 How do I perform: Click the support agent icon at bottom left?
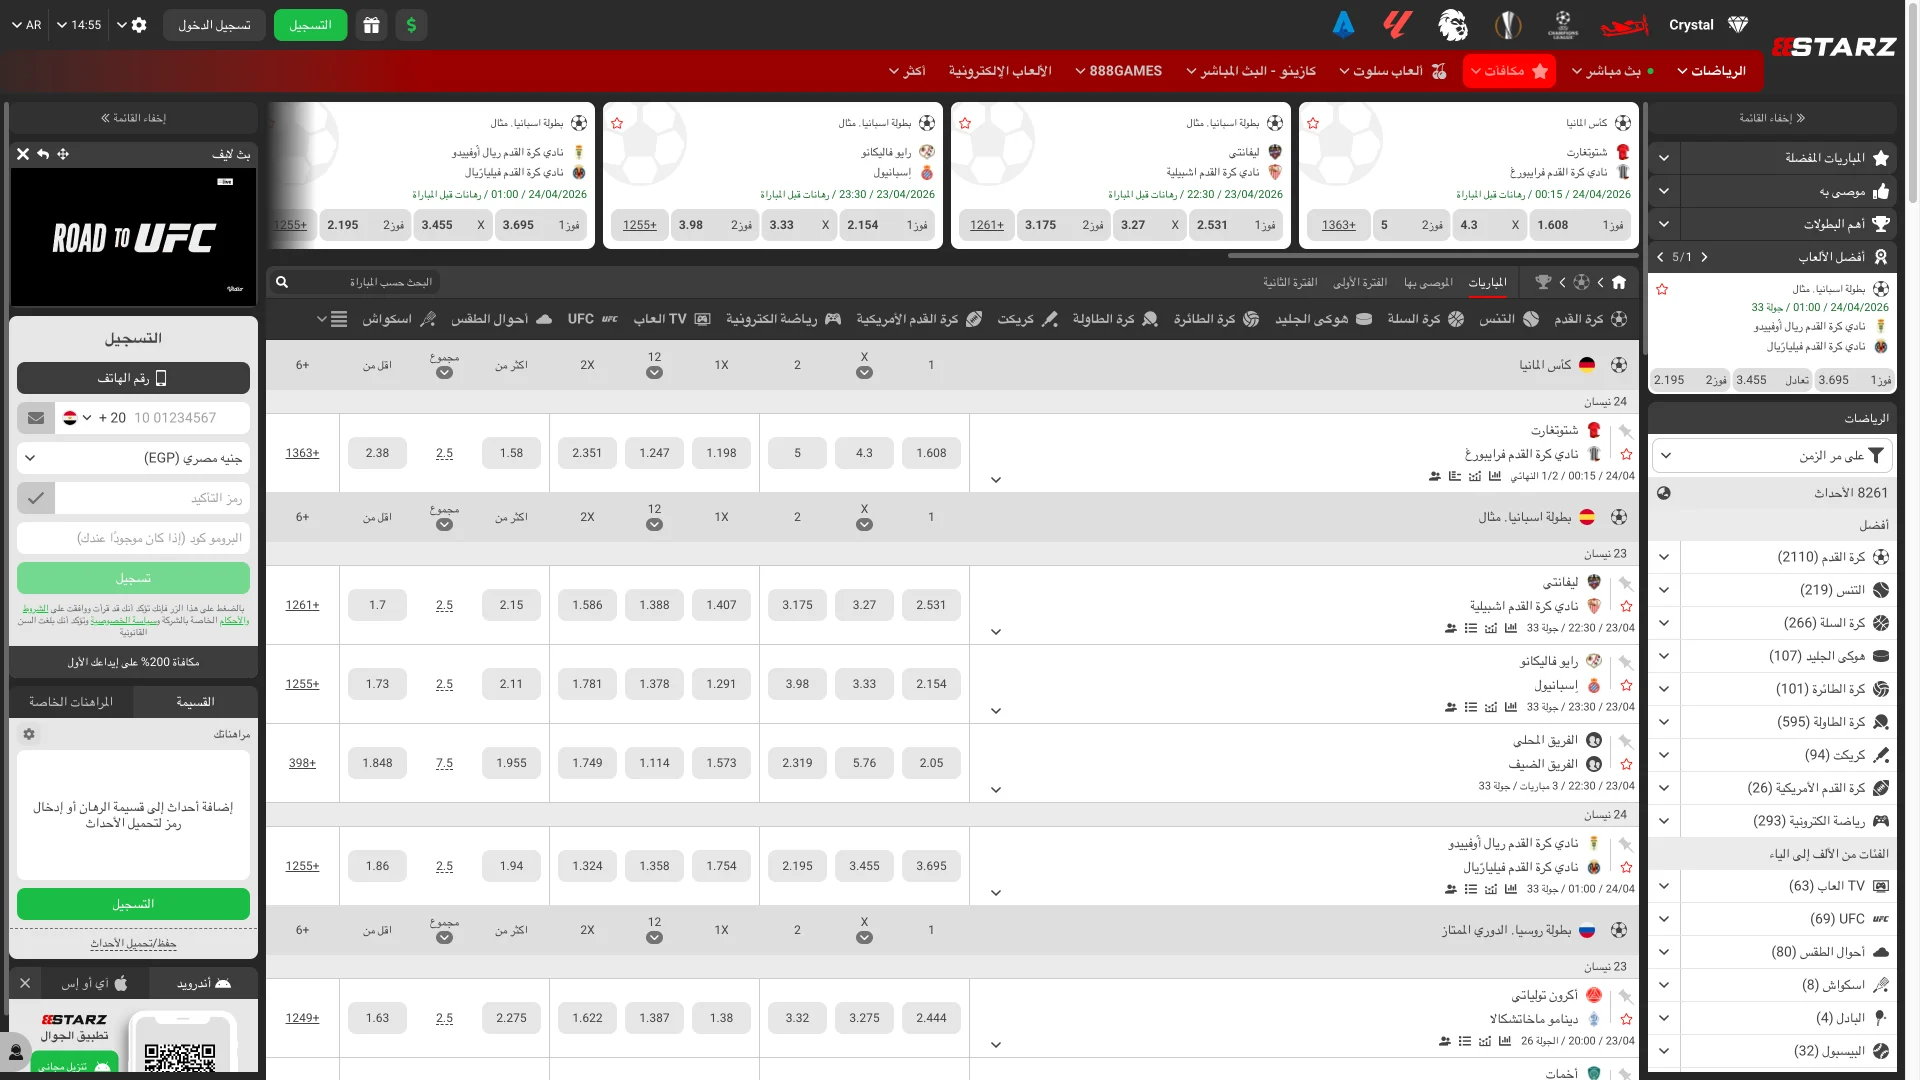point(15,1052)
